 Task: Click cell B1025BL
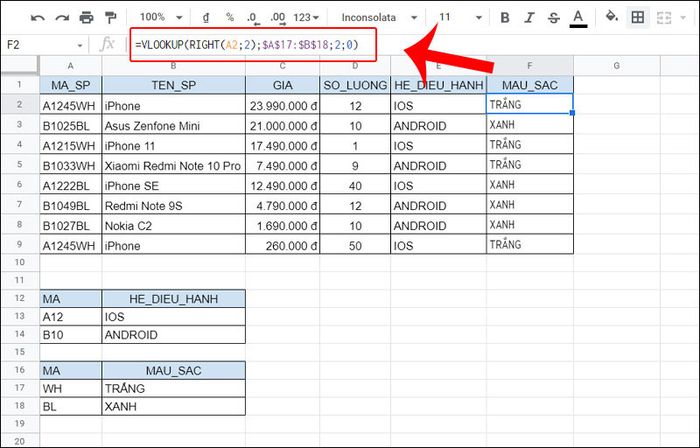point(71,125)
